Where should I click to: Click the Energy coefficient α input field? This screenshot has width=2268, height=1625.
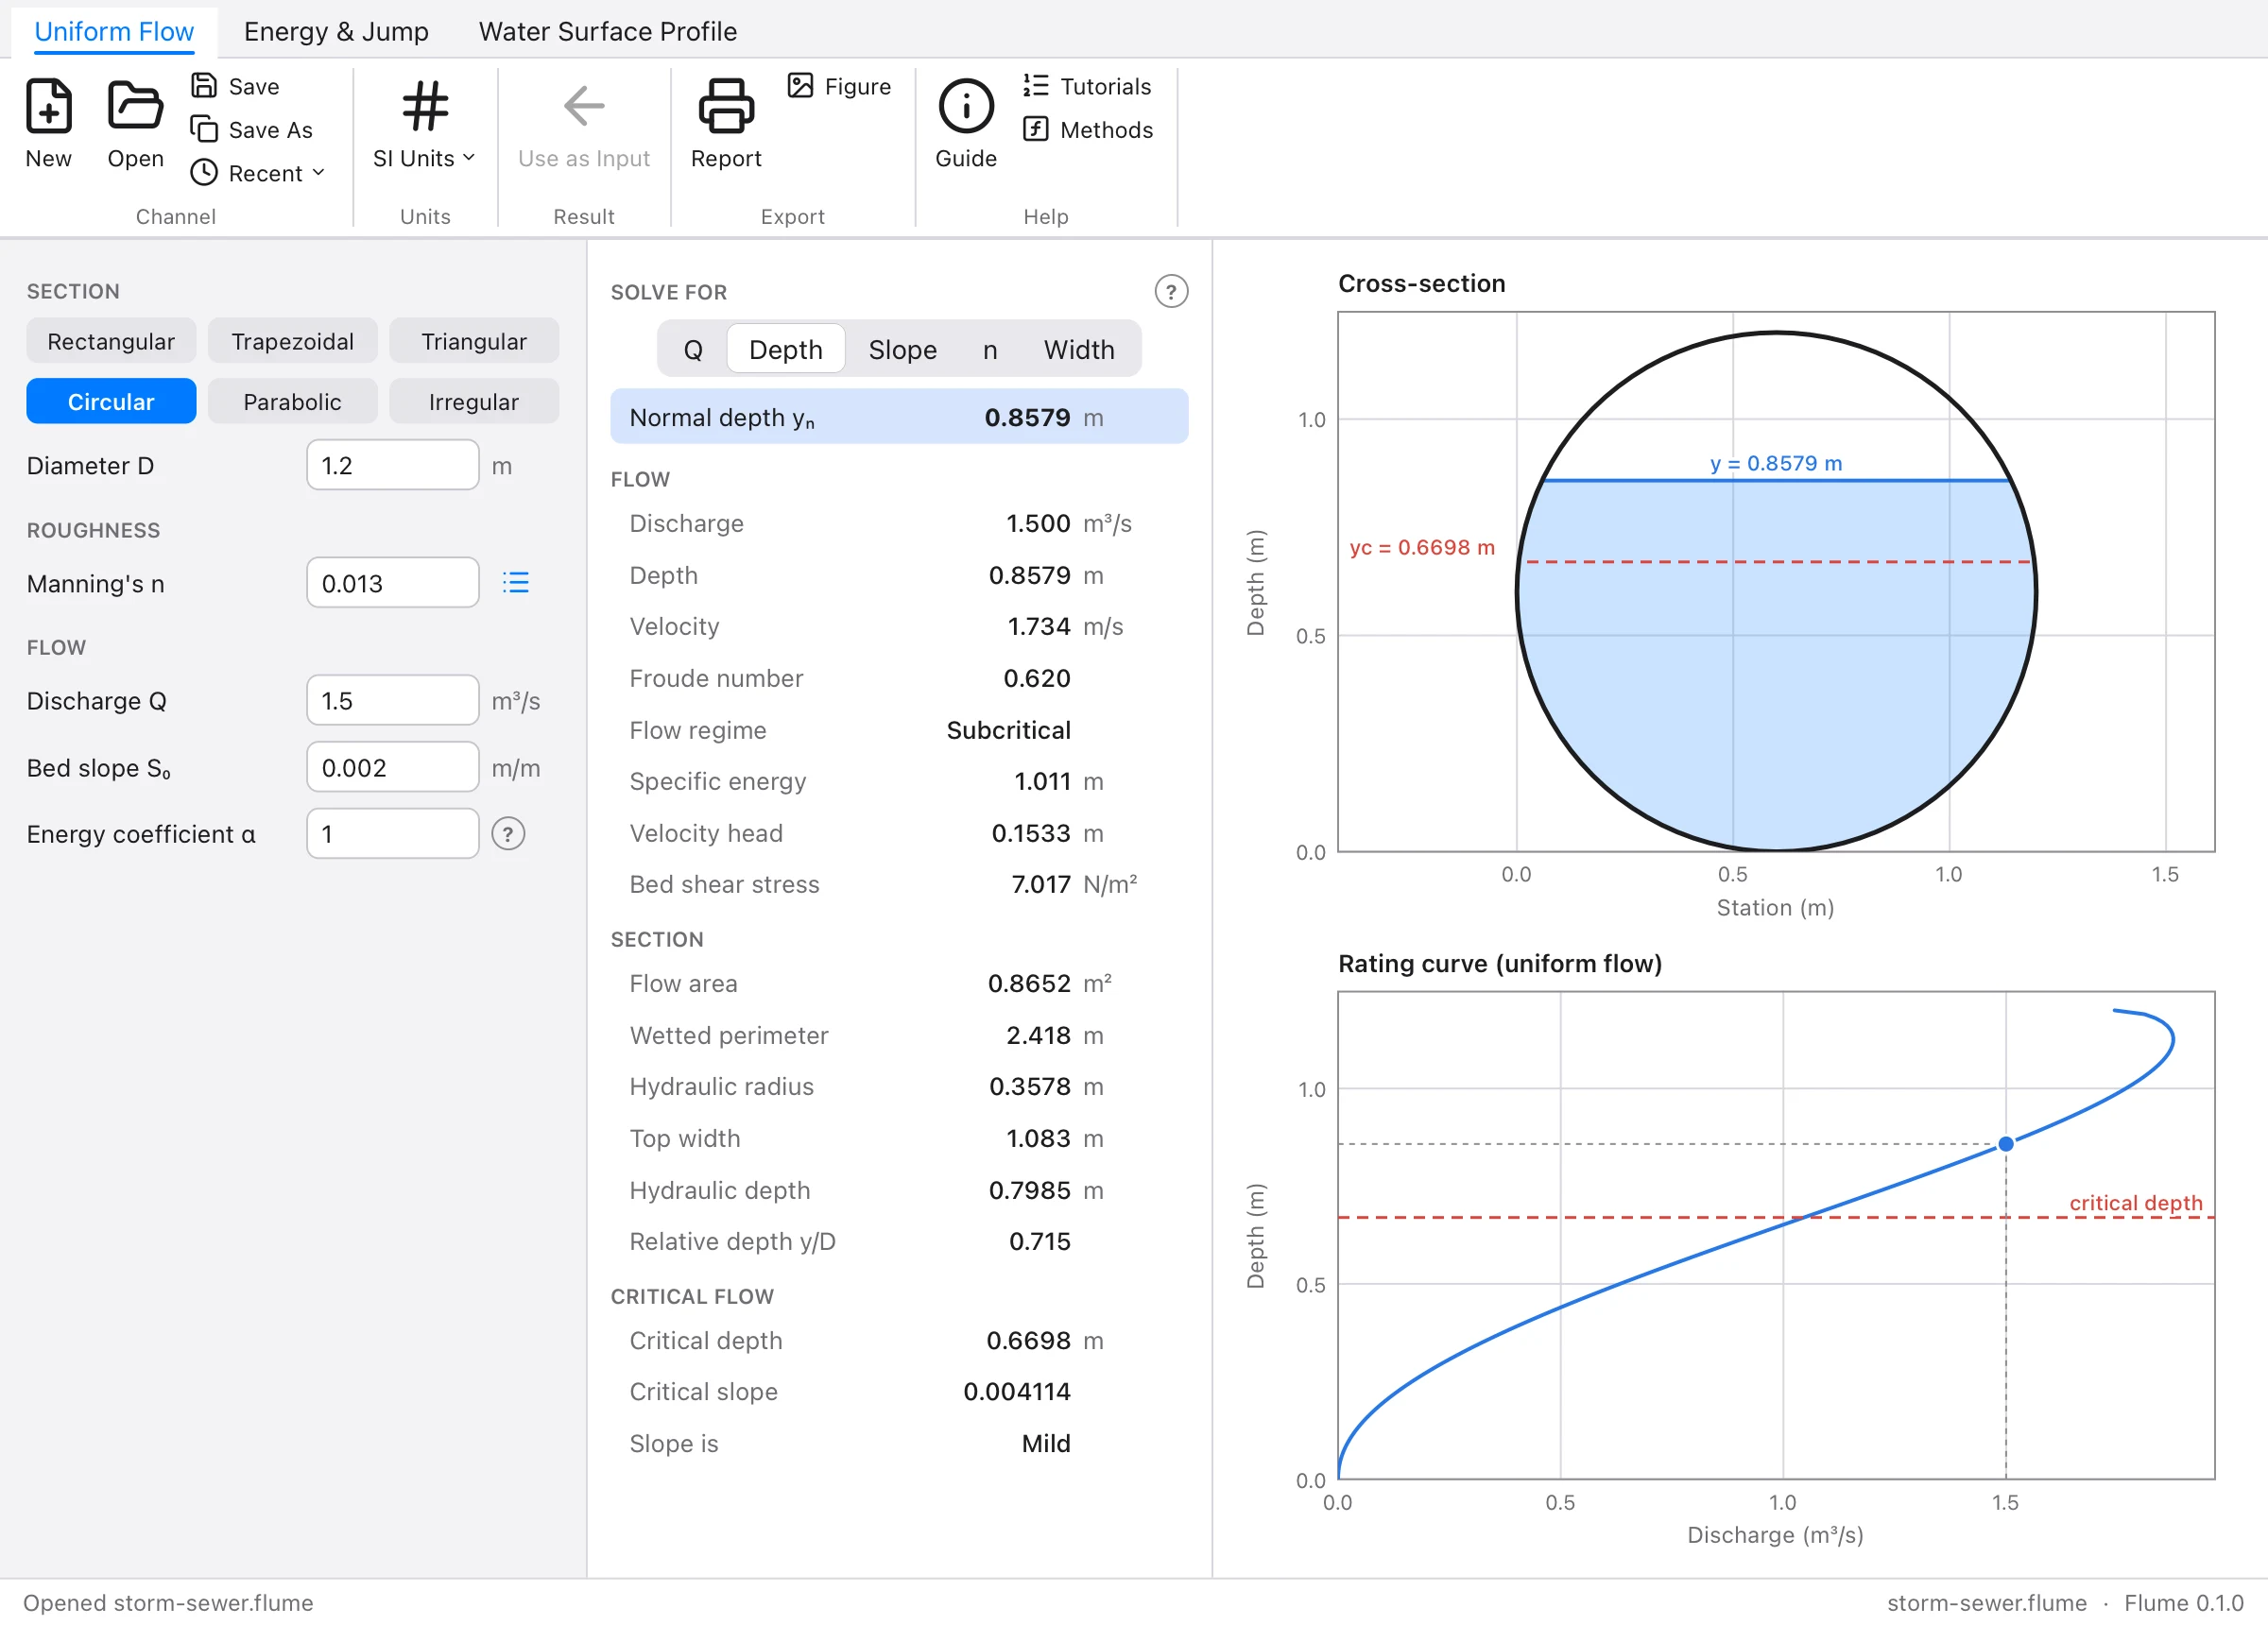tap(392, 834)
